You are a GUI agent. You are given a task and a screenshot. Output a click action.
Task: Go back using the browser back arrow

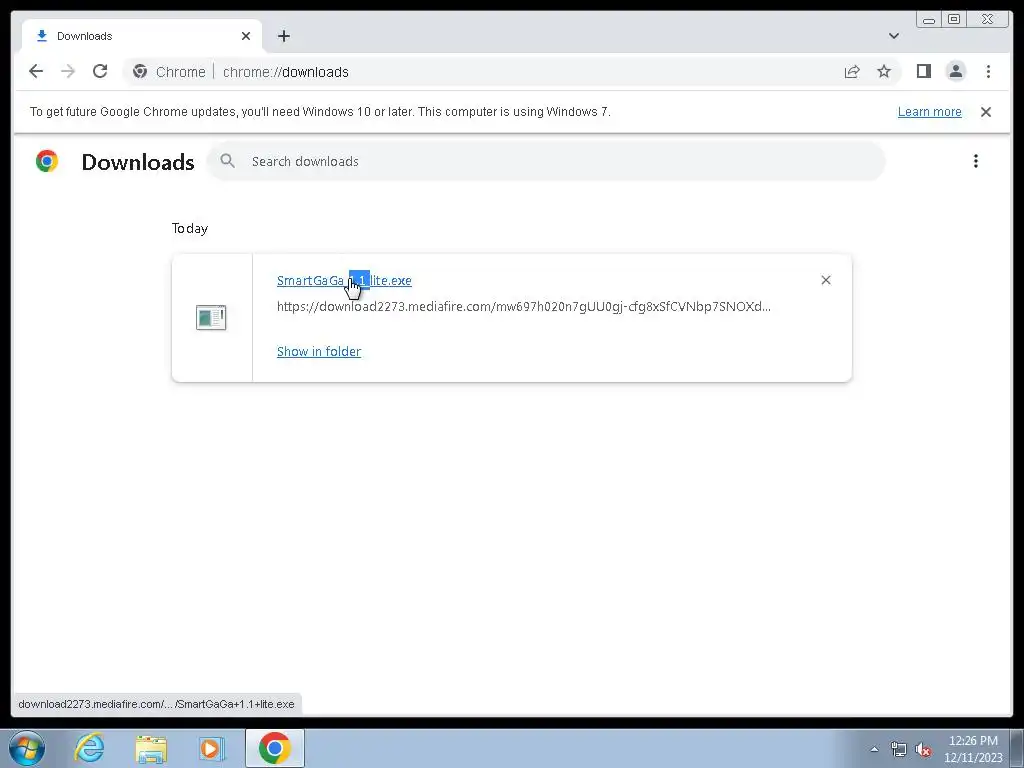point(36,71)
